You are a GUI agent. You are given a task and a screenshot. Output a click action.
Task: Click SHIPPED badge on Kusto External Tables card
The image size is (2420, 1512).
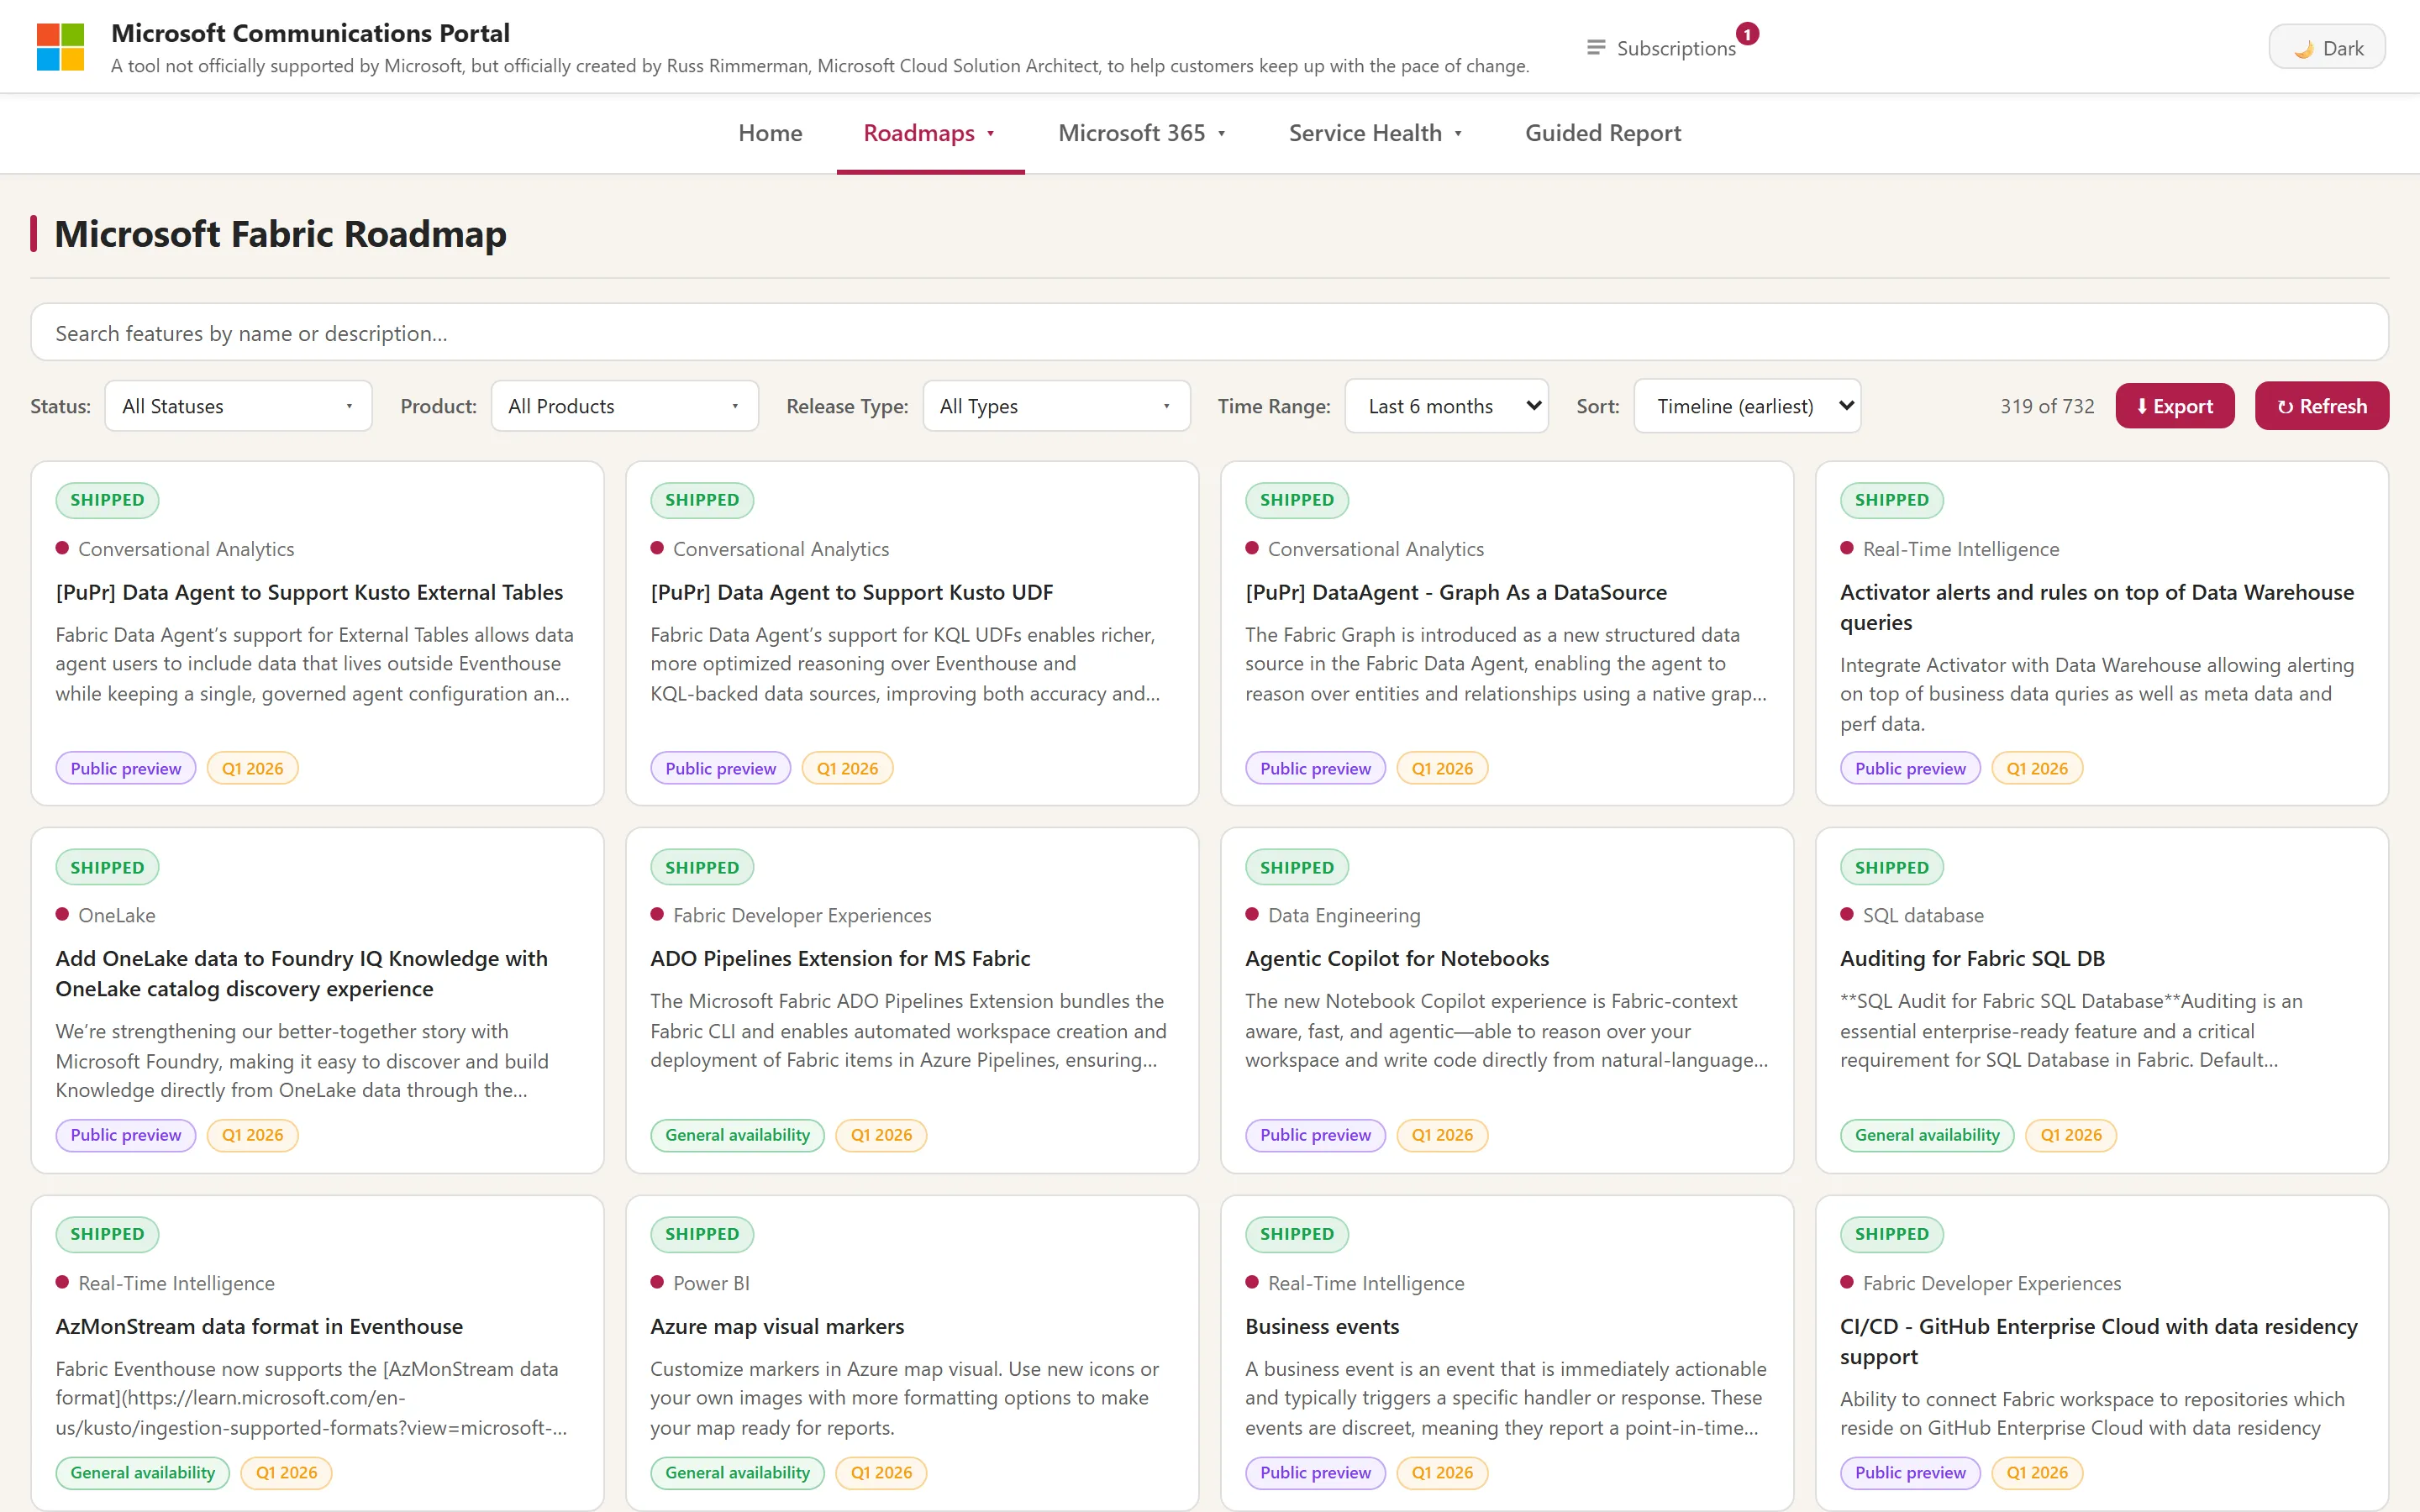107,500
